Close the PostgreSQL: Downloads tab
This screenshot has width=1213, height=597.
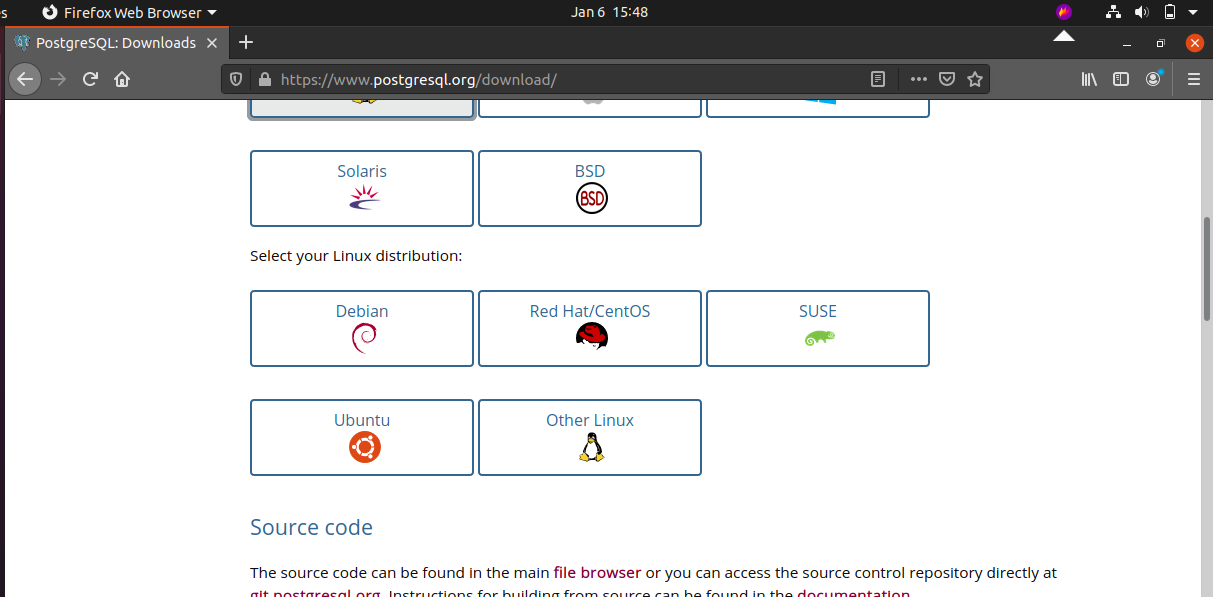(x=212, y=43)
